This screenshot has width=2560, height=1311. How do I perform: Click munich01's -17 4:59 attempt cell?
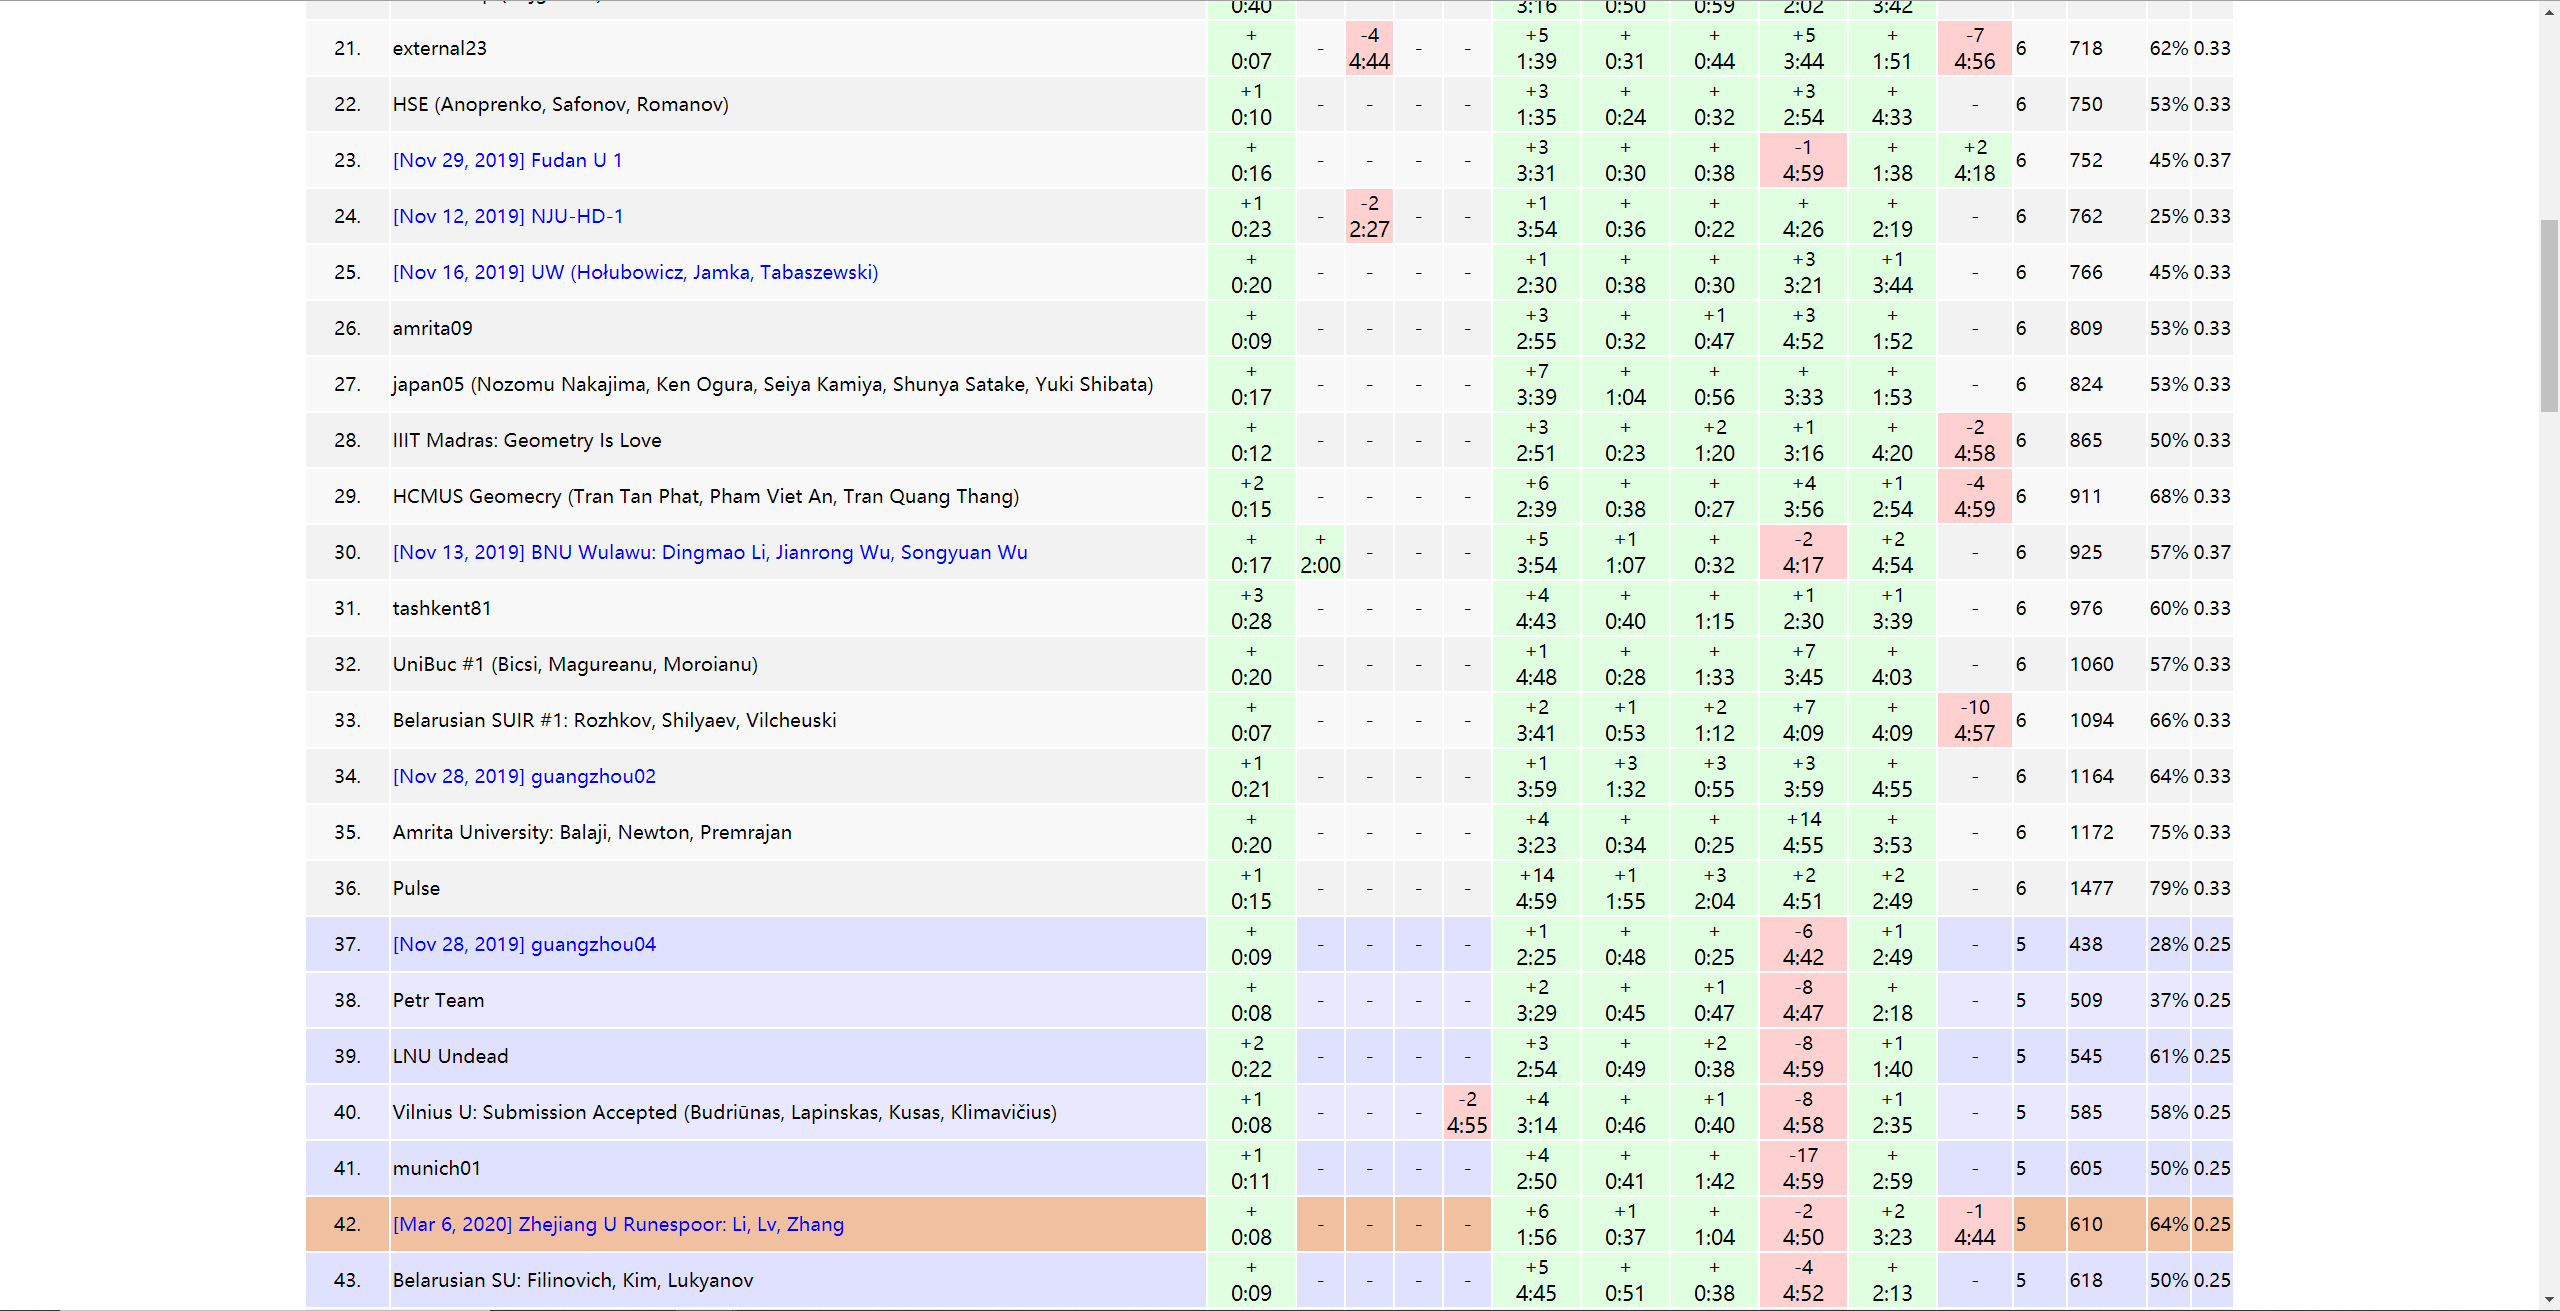[x=1803, y=1169]
